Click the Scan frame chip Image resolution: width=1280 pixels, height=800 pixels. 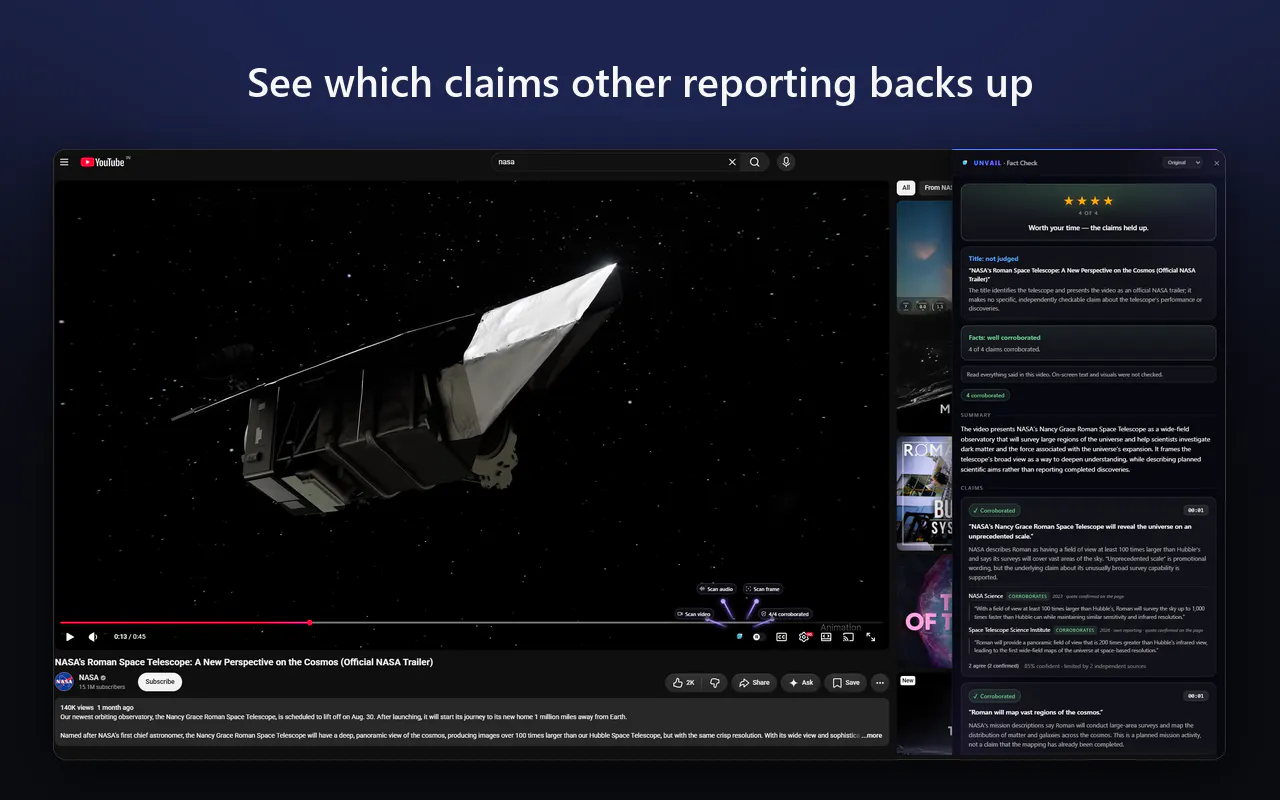point(763,589)
